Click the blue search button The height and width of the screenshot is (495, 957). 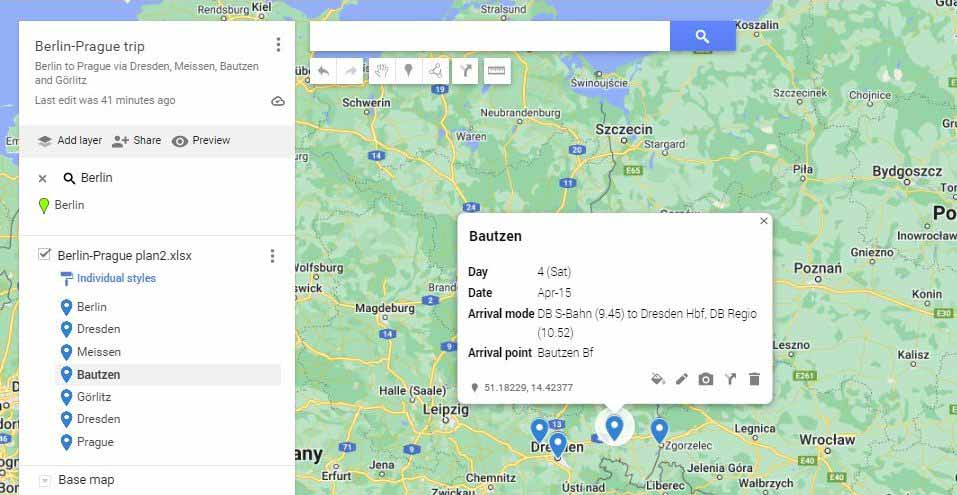tap(702, 37)
